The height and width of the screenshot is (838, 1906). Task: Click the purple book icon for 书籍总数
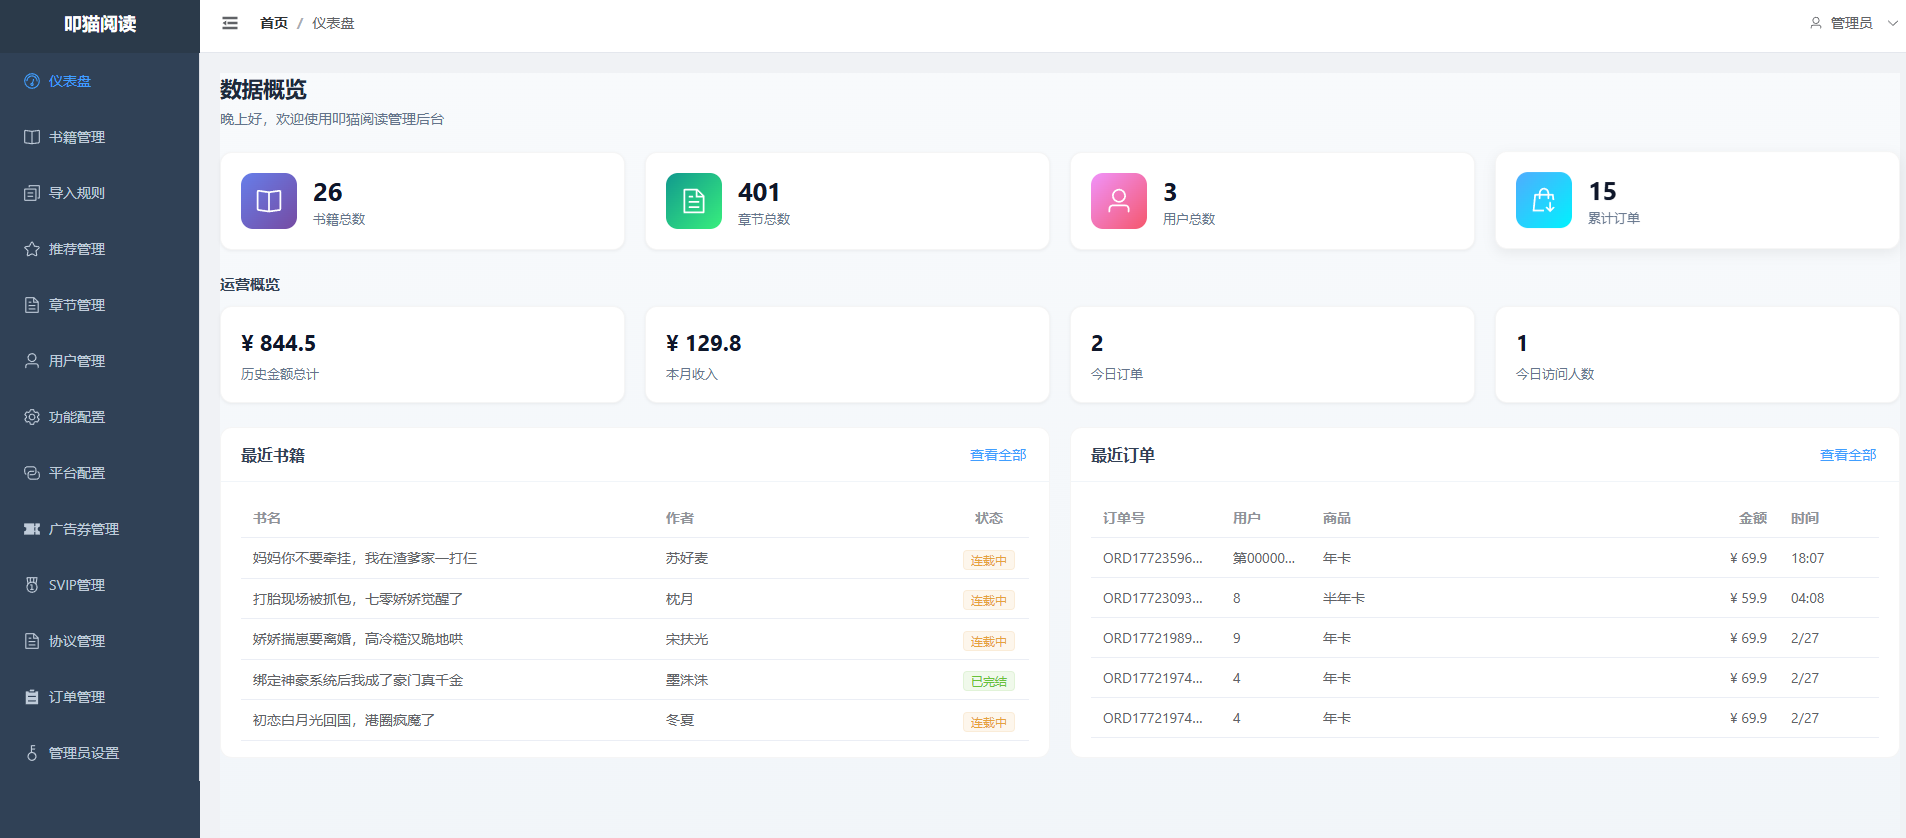[x=269, y=201]
